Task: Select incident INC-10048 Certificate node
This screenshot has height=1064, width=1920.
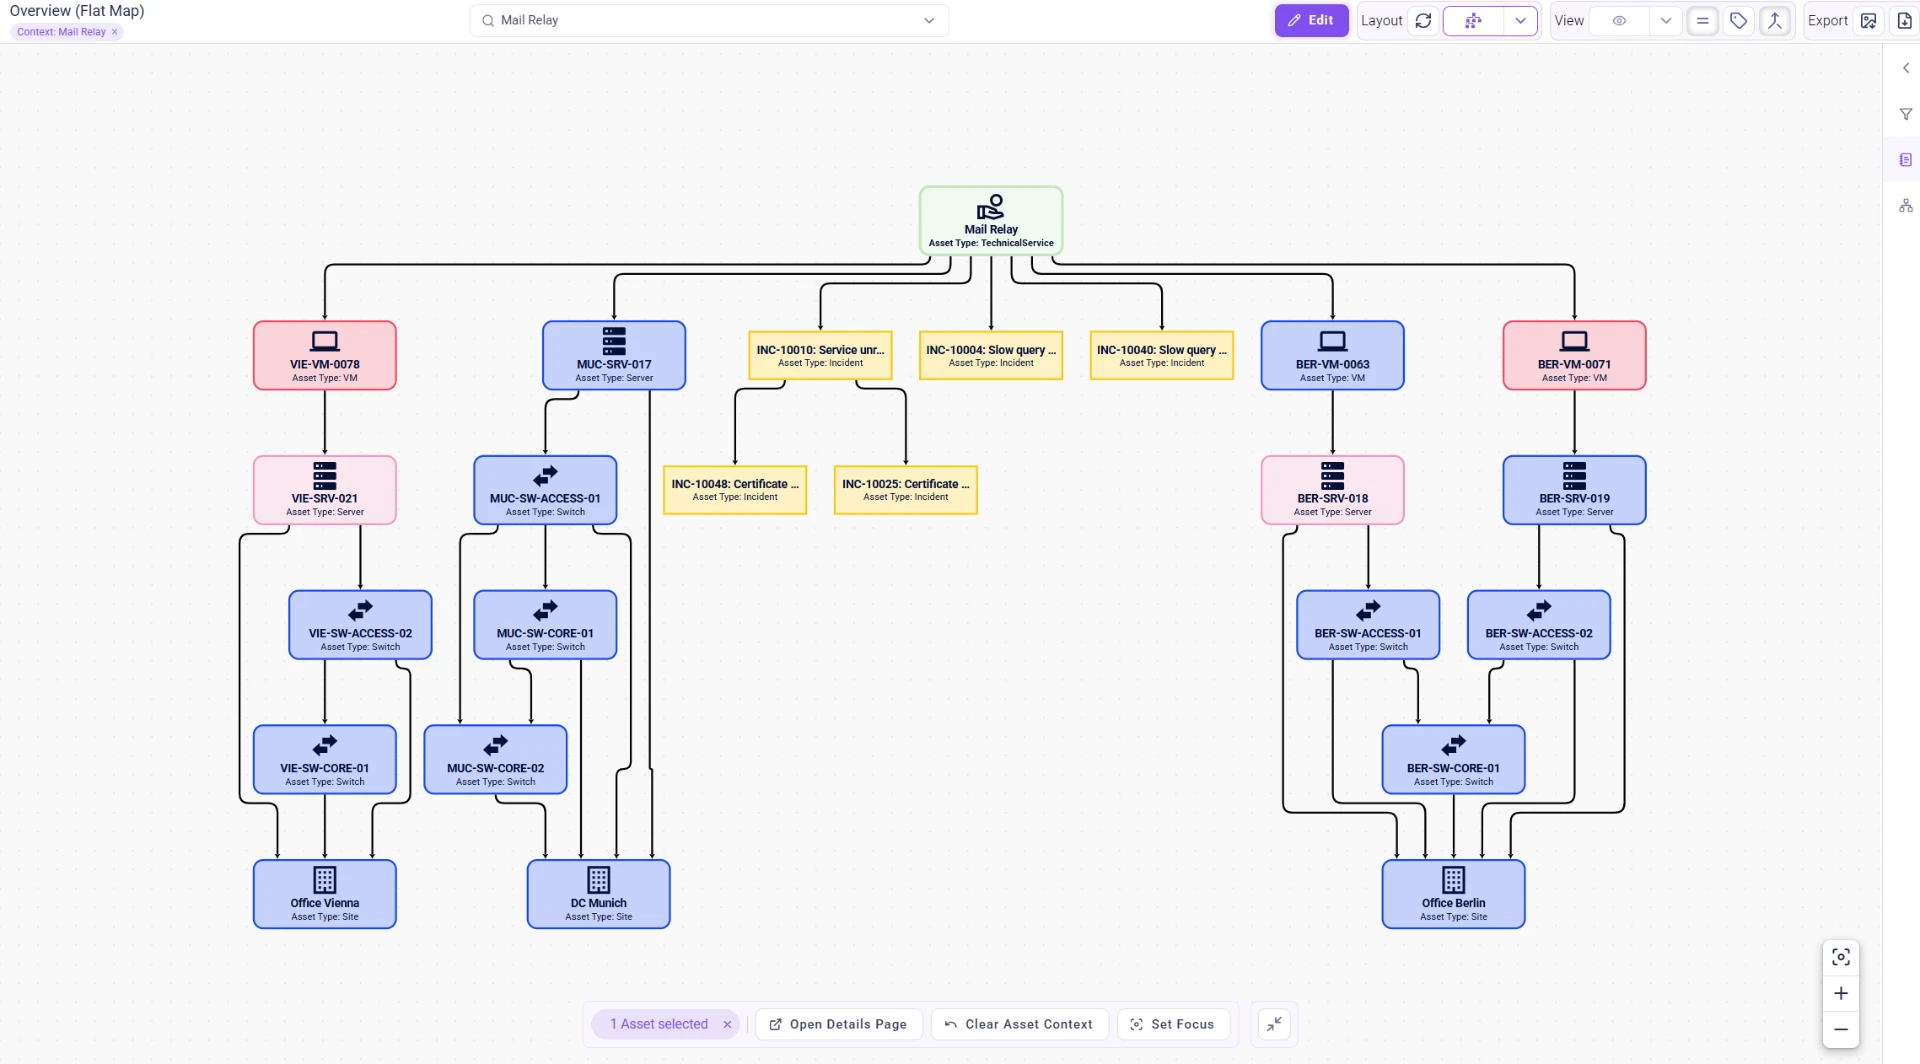Action: 734,490
